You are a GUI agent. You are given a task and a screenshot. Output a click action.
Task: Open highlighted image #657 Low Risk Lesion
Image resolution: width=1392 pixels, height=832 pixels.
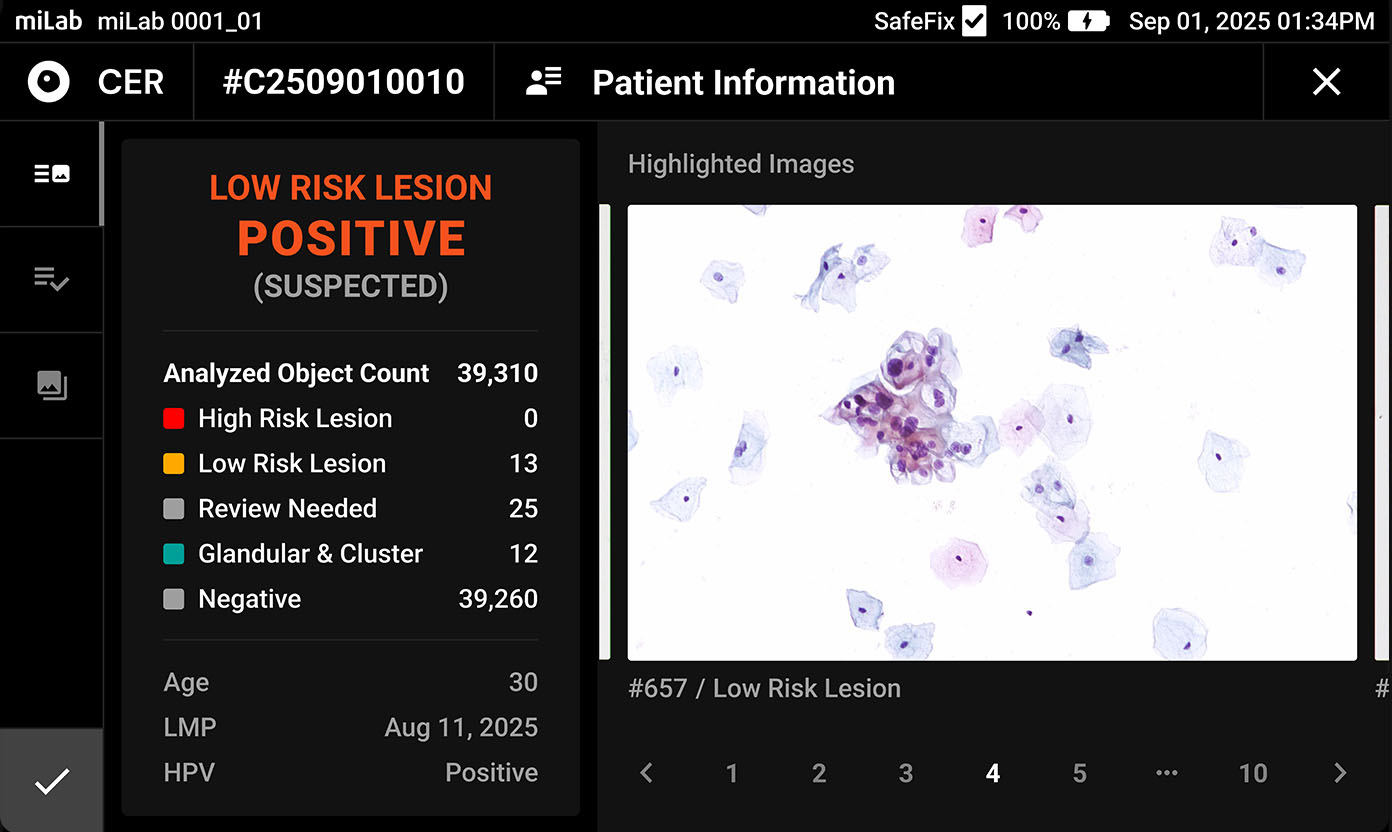992,432
